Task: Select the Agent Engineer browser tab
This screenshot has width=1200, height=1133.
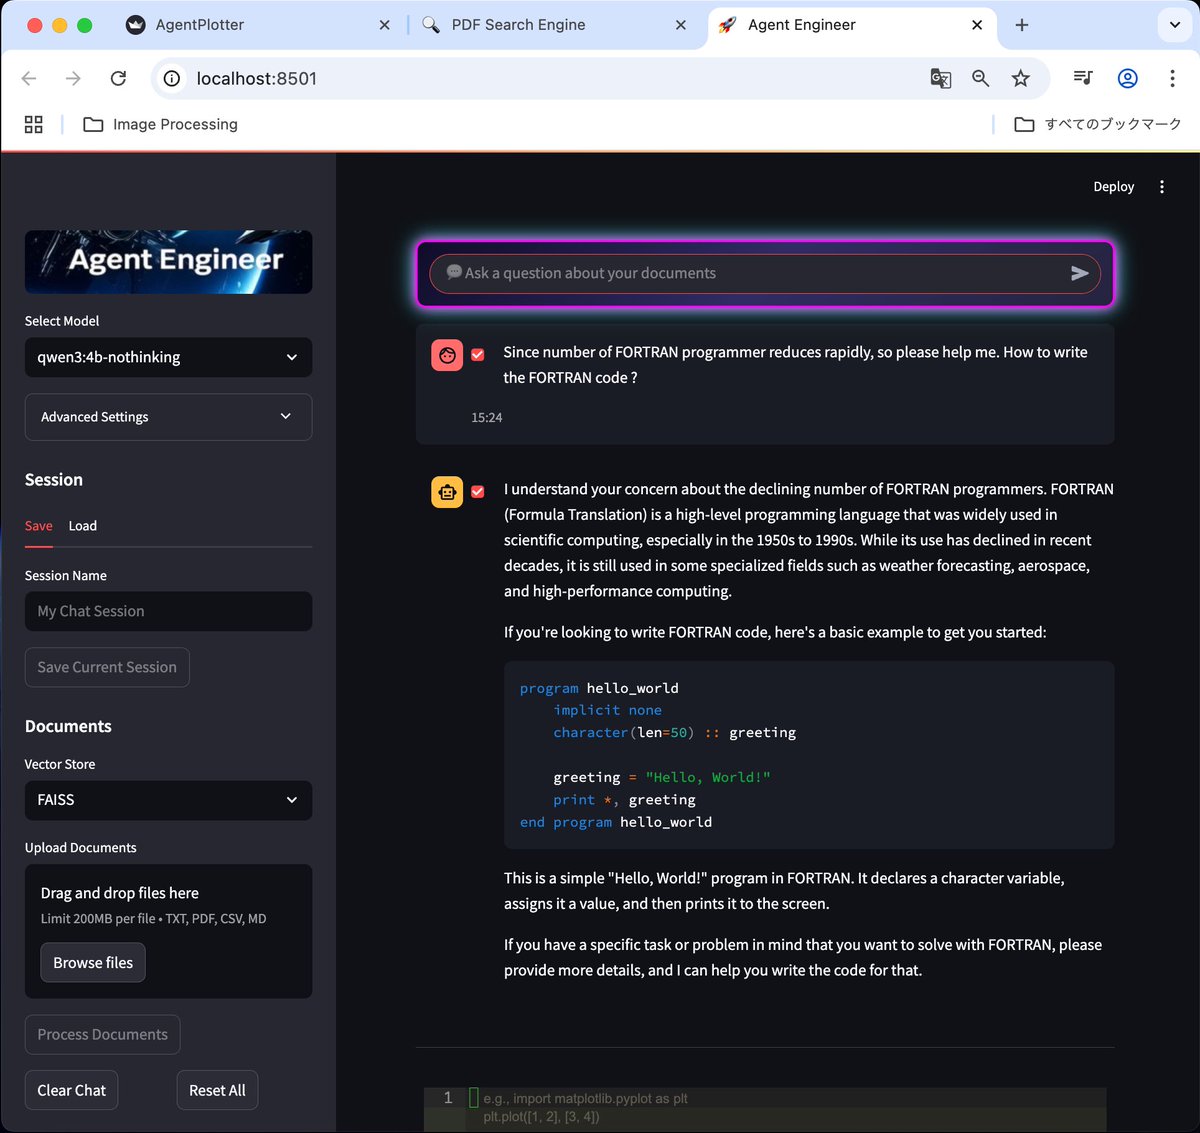Action: [x=850, y=25]
